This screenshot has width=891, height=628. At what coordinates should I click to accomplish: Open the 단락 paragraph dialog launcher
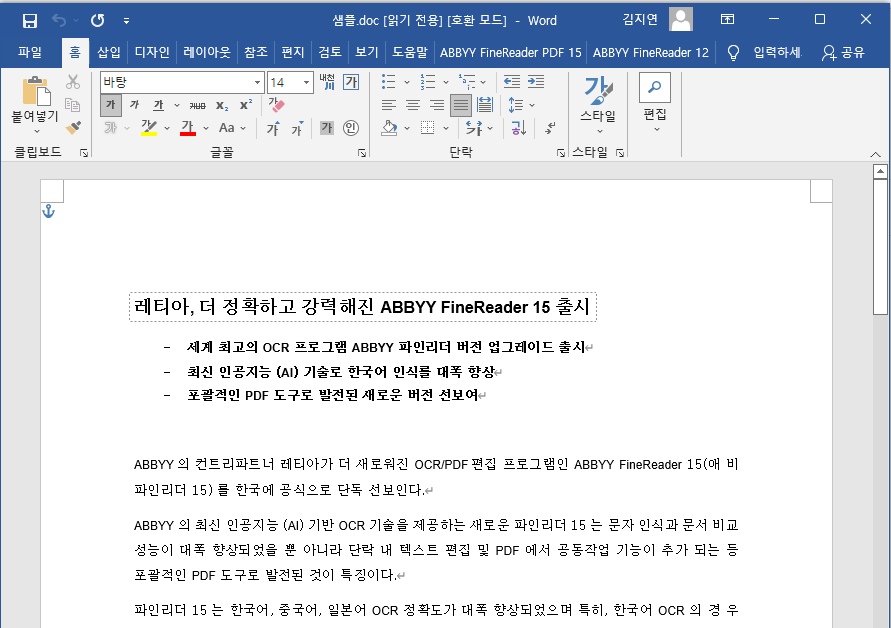coord(561,153)
